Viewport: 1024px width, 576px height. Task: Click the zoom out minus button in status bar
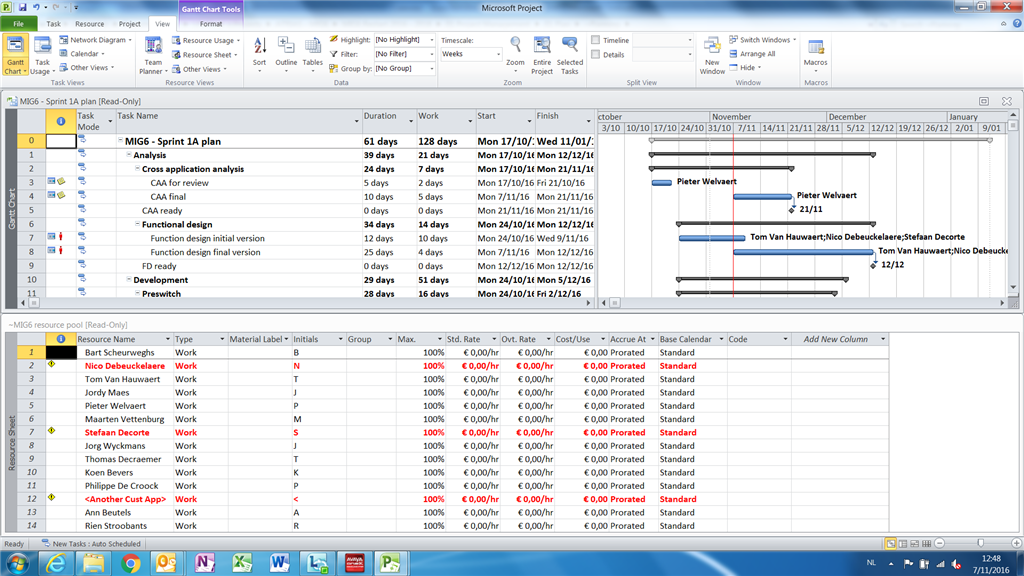pos(940,543)
